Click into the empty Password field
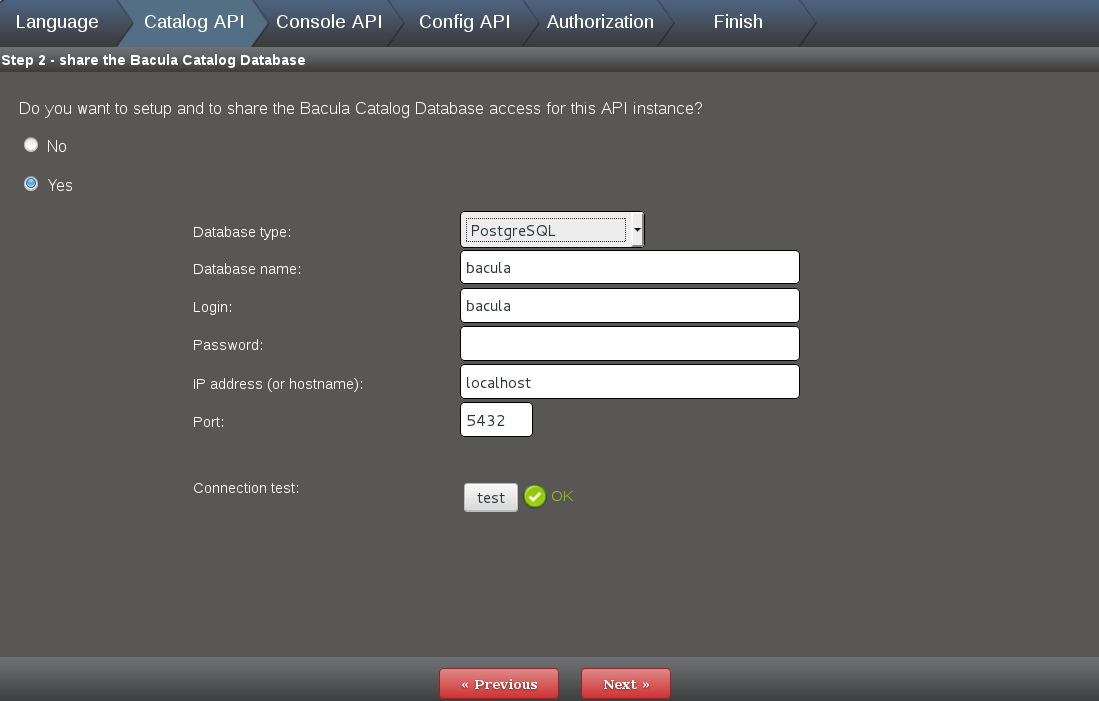This screenshot has height=701, width=1099. (x=629, y=343)
